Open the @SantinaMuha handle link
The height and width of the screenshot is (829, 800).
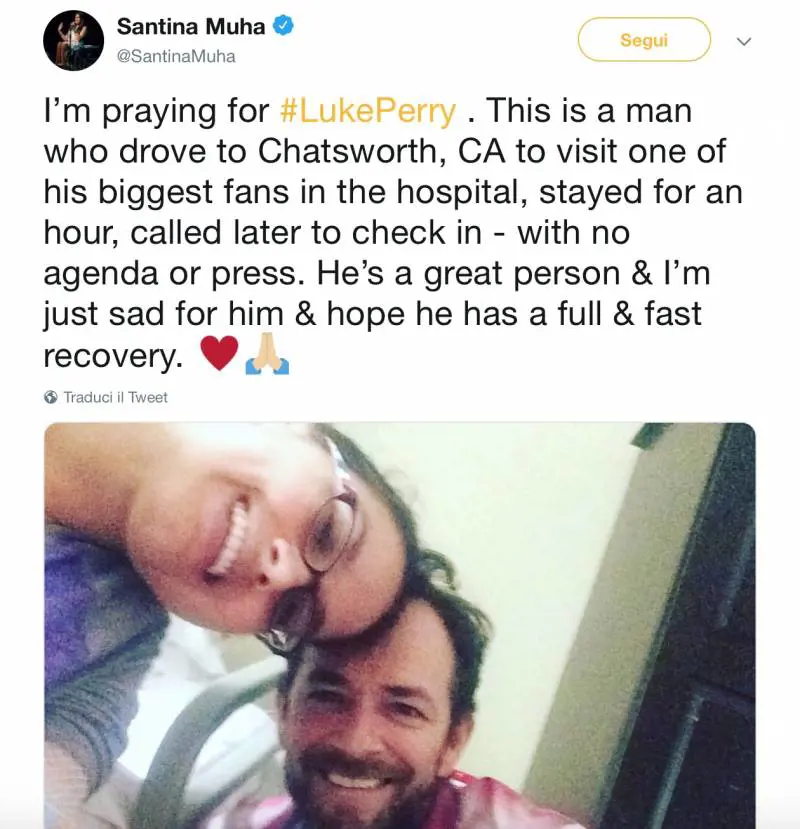pos(176,56)
